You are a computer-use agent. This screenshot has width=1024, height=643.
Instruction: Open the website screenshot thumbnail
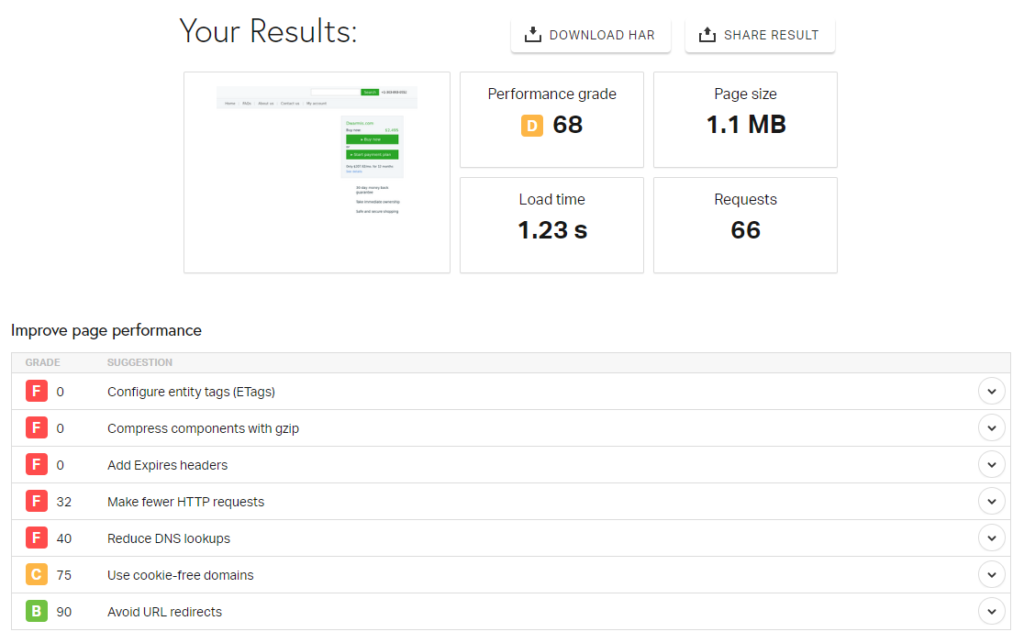point(317,172)
